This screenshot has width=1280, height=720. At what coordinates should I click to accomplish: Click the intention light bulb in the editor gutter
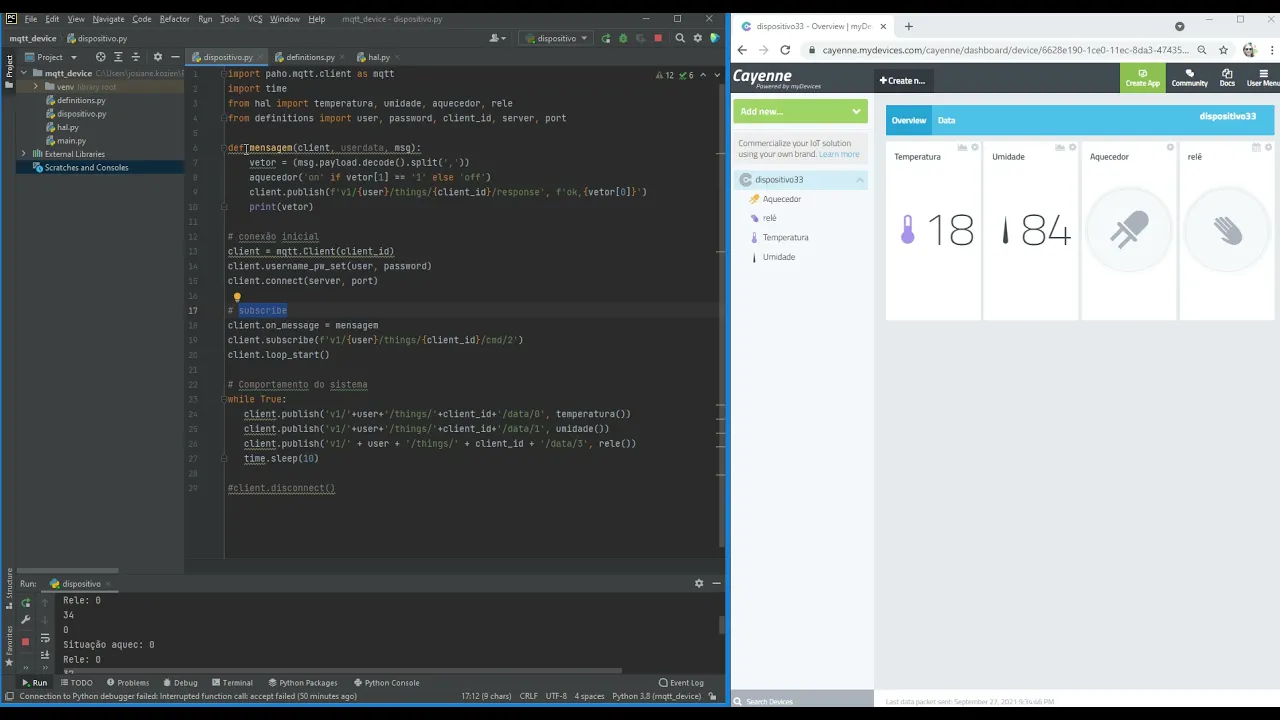click(237, 297)
